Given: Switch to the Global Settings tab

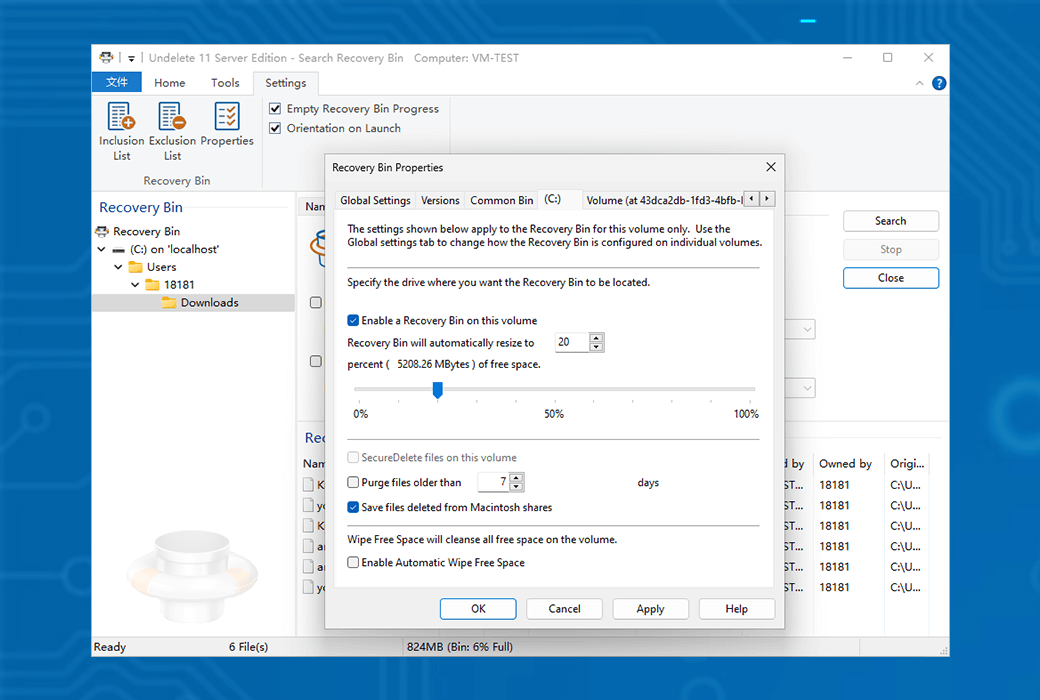Looking at the screenshot, I should (375, 200).
